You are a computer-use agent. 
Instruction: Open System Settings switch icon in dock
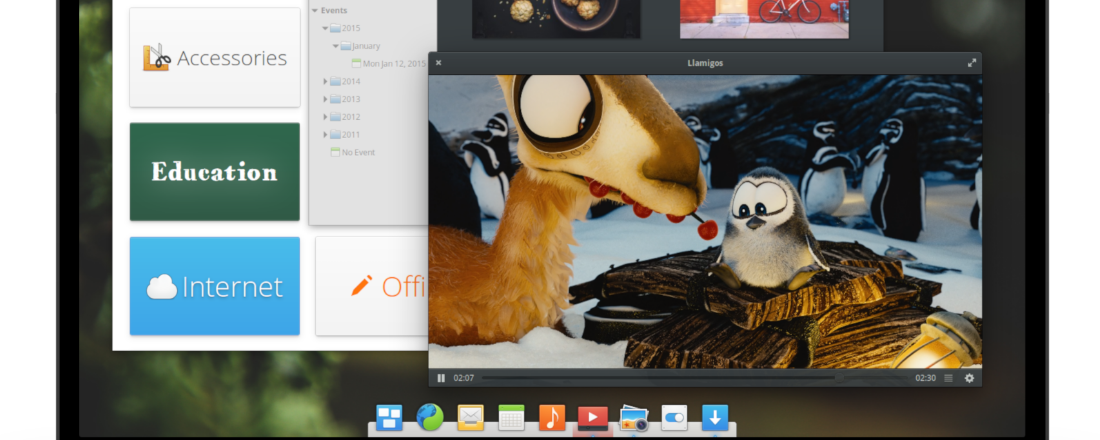tap(674, 418)
